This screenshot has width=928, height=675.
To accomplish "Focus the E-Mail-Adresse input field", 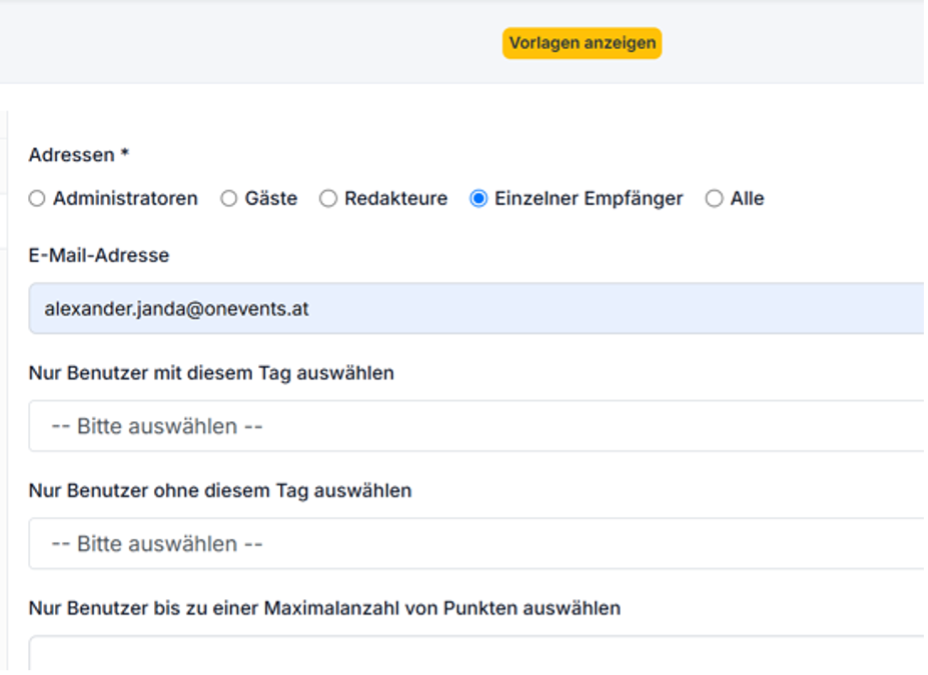I will [476, 309].
